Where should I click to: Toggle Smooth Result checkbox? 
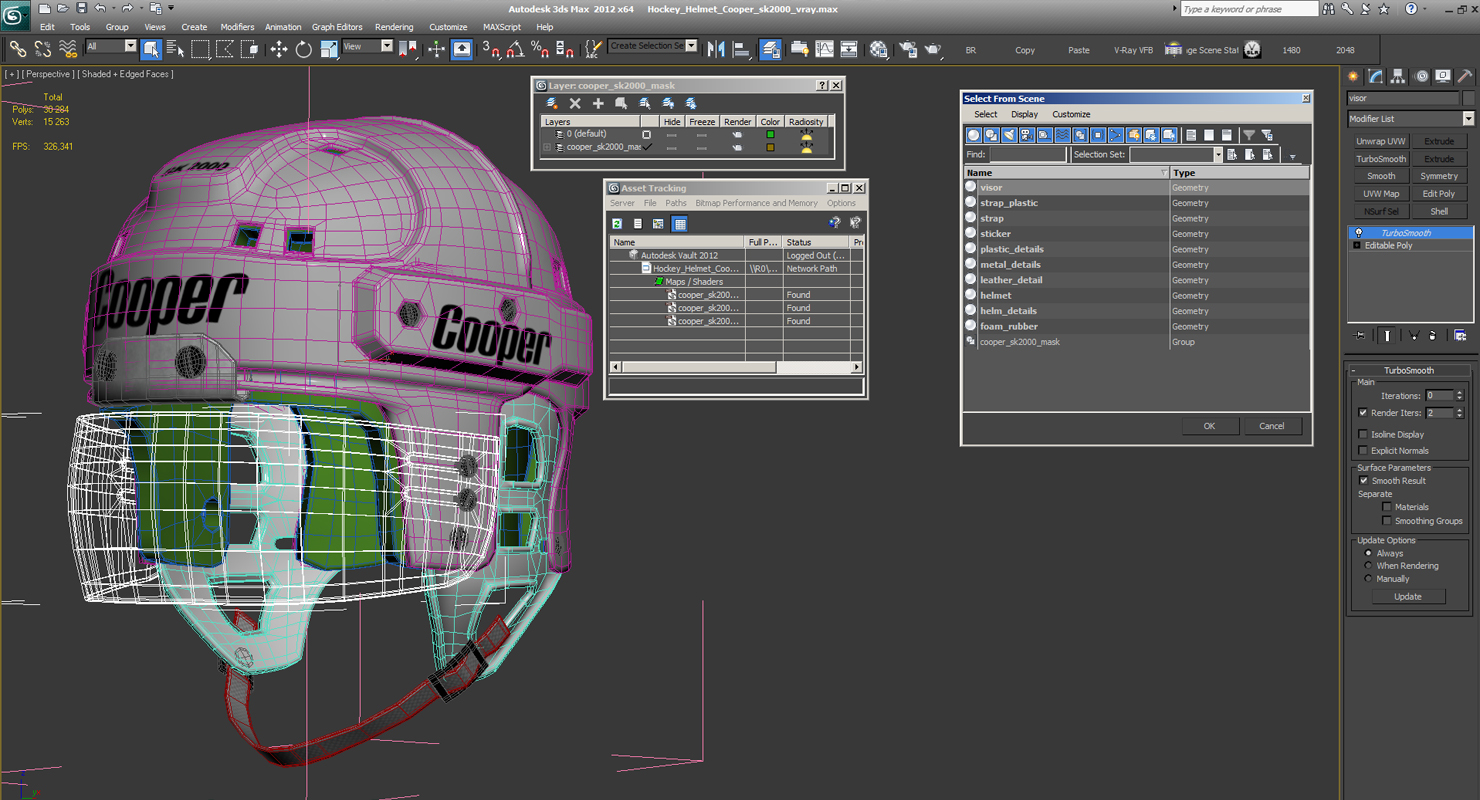click(1363, 480)
